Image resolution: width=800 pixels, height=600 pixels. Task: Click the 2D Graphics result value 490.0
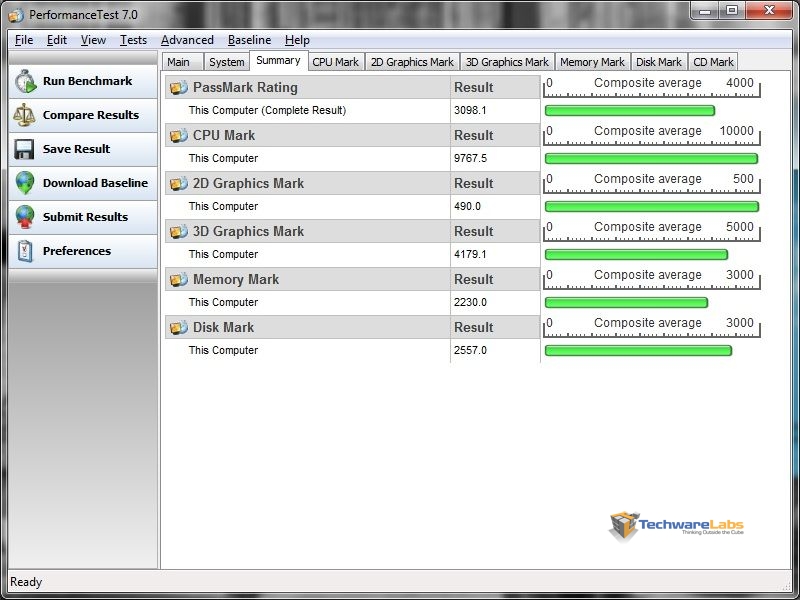467,206
